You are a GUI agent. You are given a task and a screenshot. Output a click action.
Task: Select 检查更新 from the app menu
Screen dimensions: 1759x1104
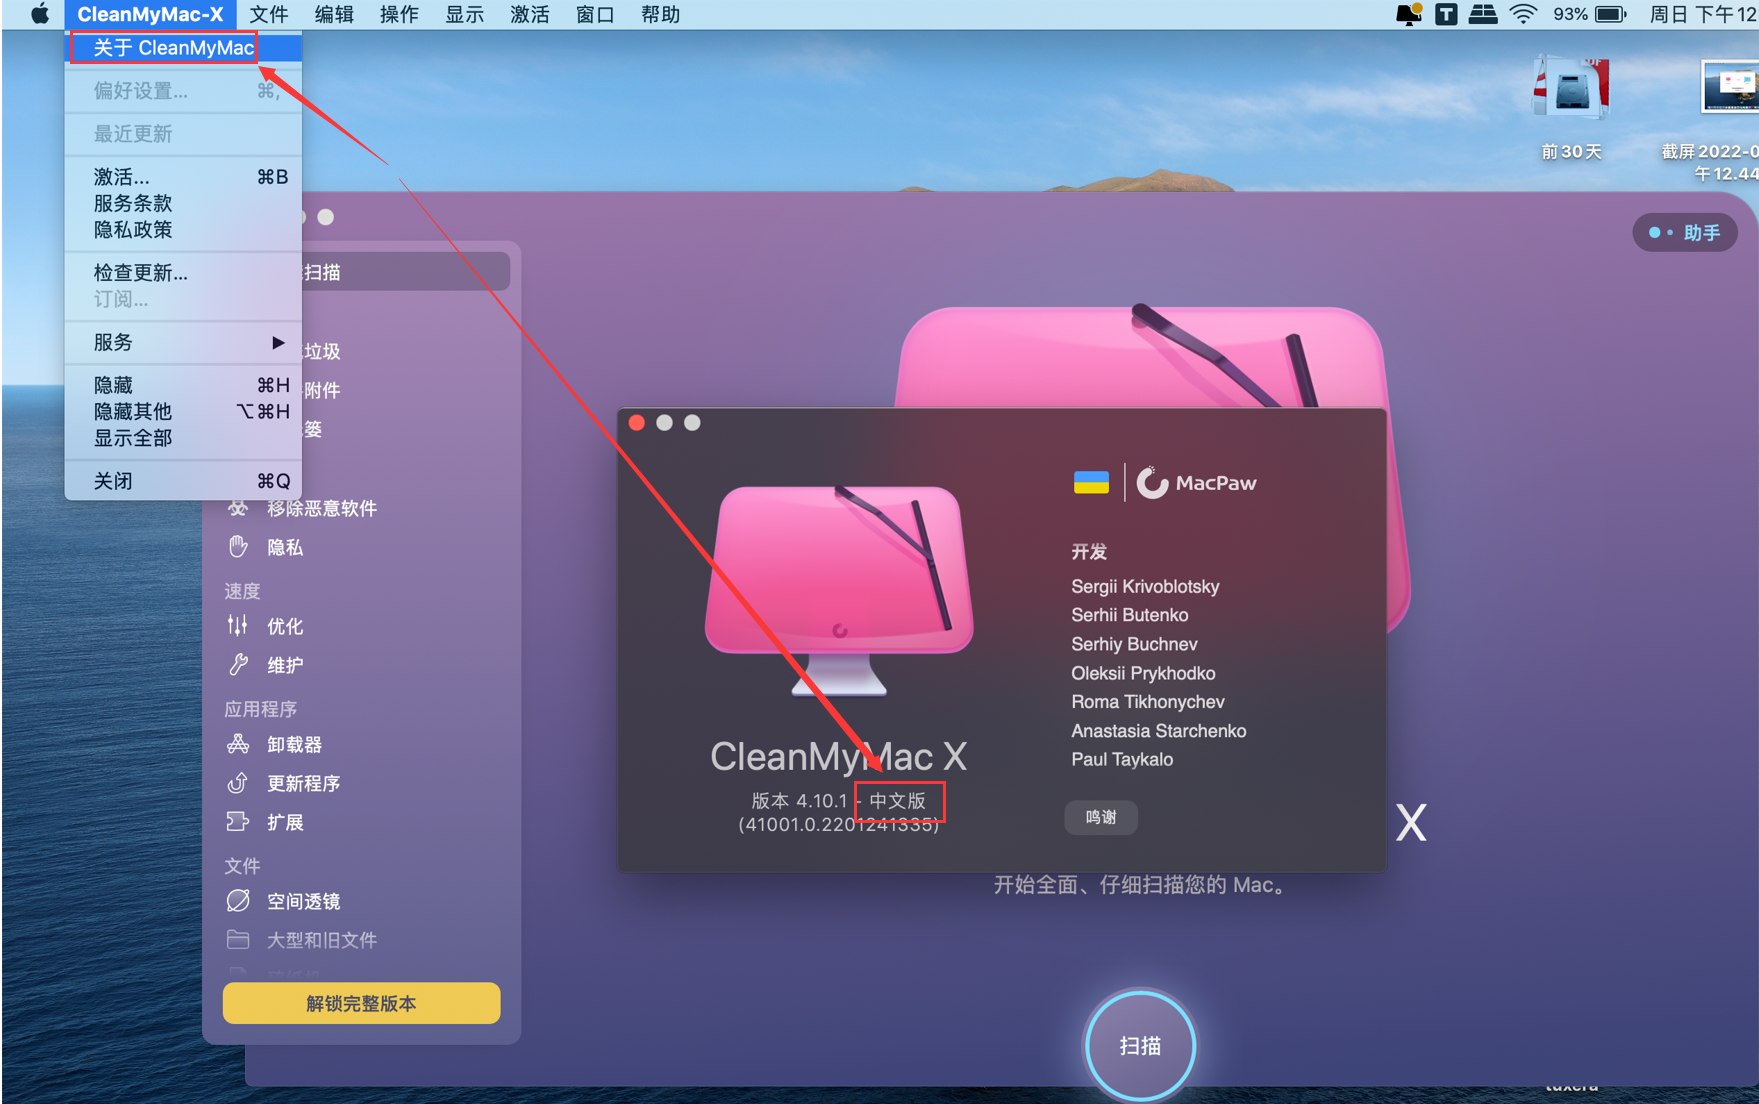click(x=141, y=272)
